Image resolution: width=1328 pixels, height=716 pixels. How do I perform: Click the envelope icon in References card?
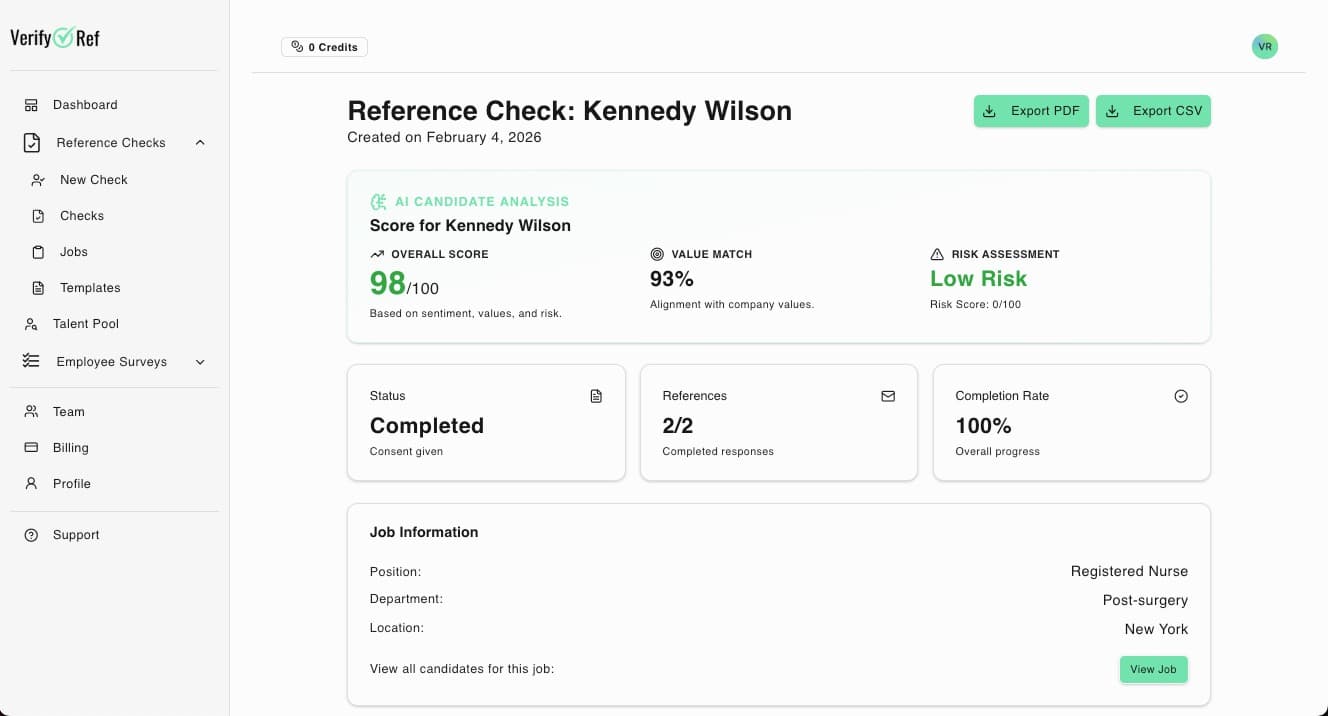pyautogui.click(x=888, y=396)
